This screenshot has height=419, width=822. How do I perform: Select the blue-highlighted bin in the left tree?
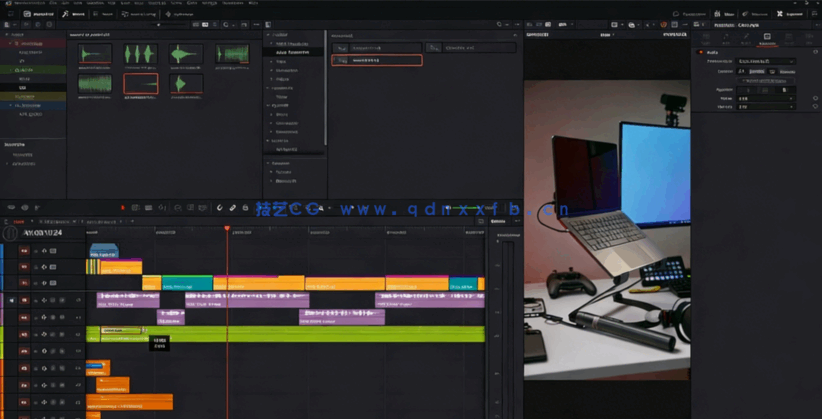pos(33,105)
